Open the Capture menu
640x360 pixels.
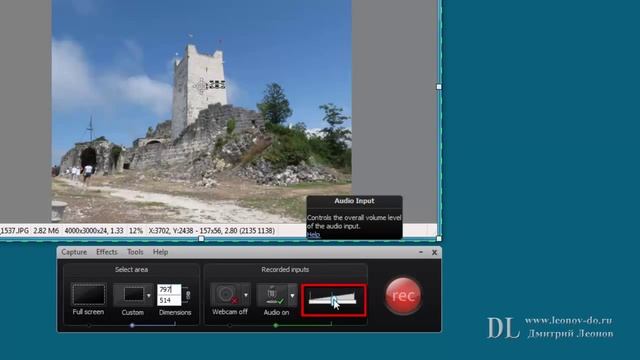pos(74,252)
